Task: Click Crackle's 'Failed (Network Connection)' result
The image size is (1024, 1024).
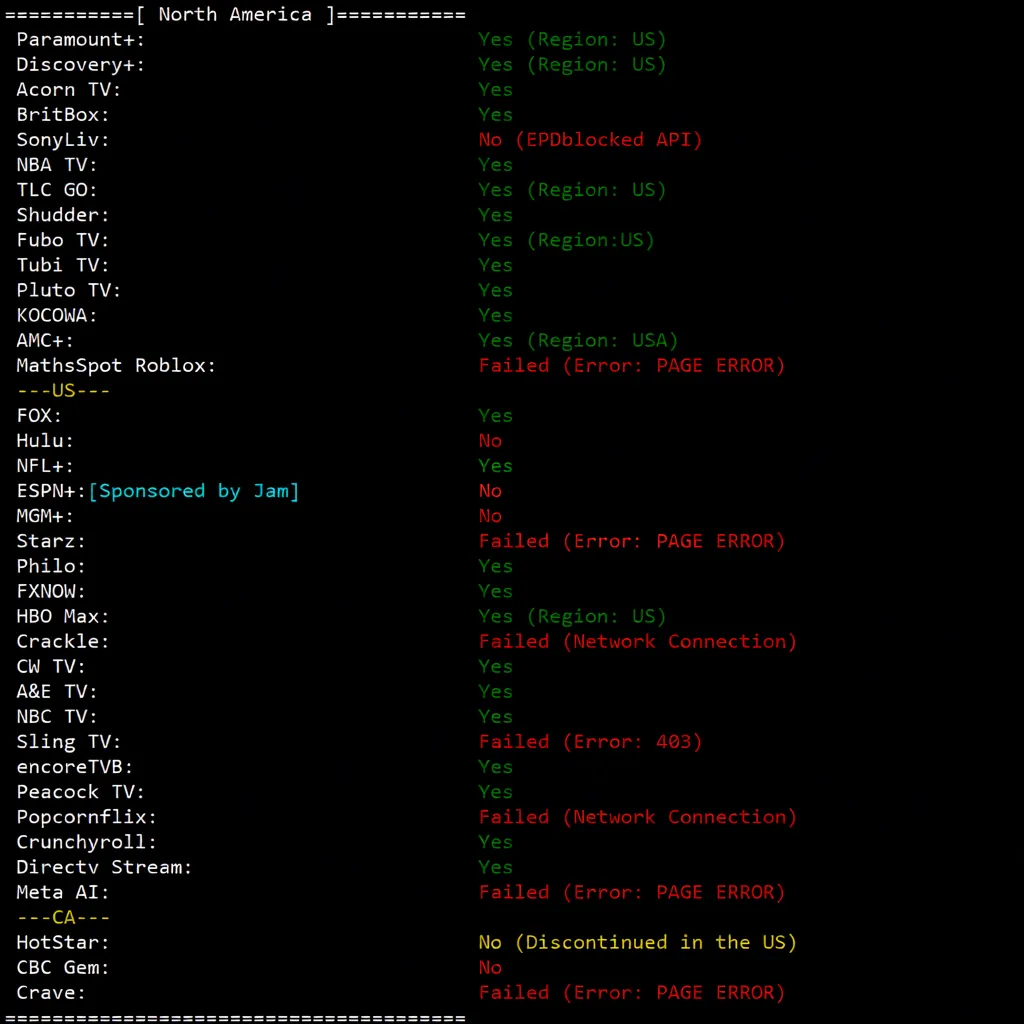Action: [637, 641]
